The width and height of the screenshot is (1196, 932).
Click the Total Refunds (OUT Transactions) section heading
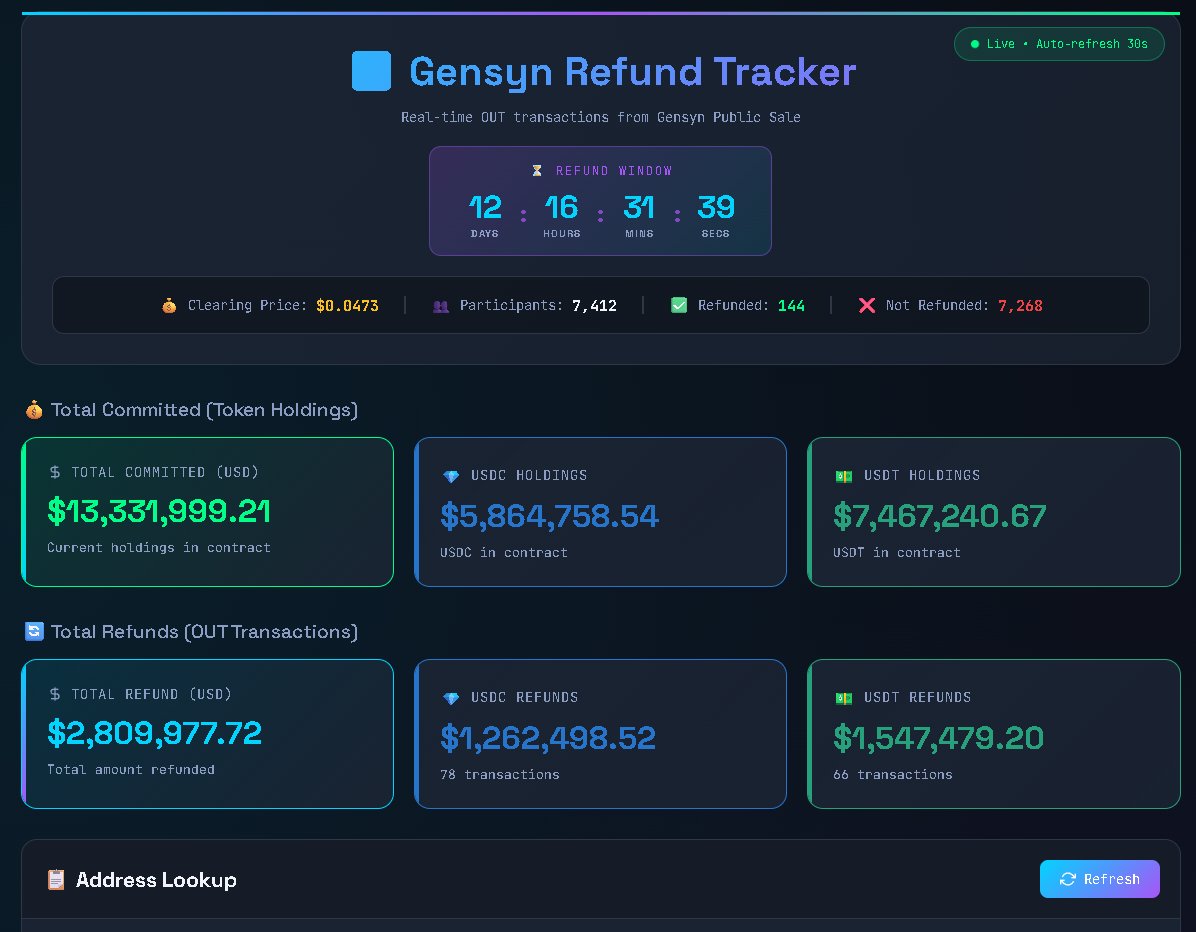coord(204,632)
